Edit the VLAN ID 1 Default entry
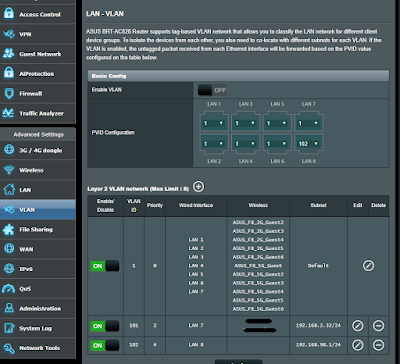This screenshot has width=400, height=364. (x=368, y=266)
